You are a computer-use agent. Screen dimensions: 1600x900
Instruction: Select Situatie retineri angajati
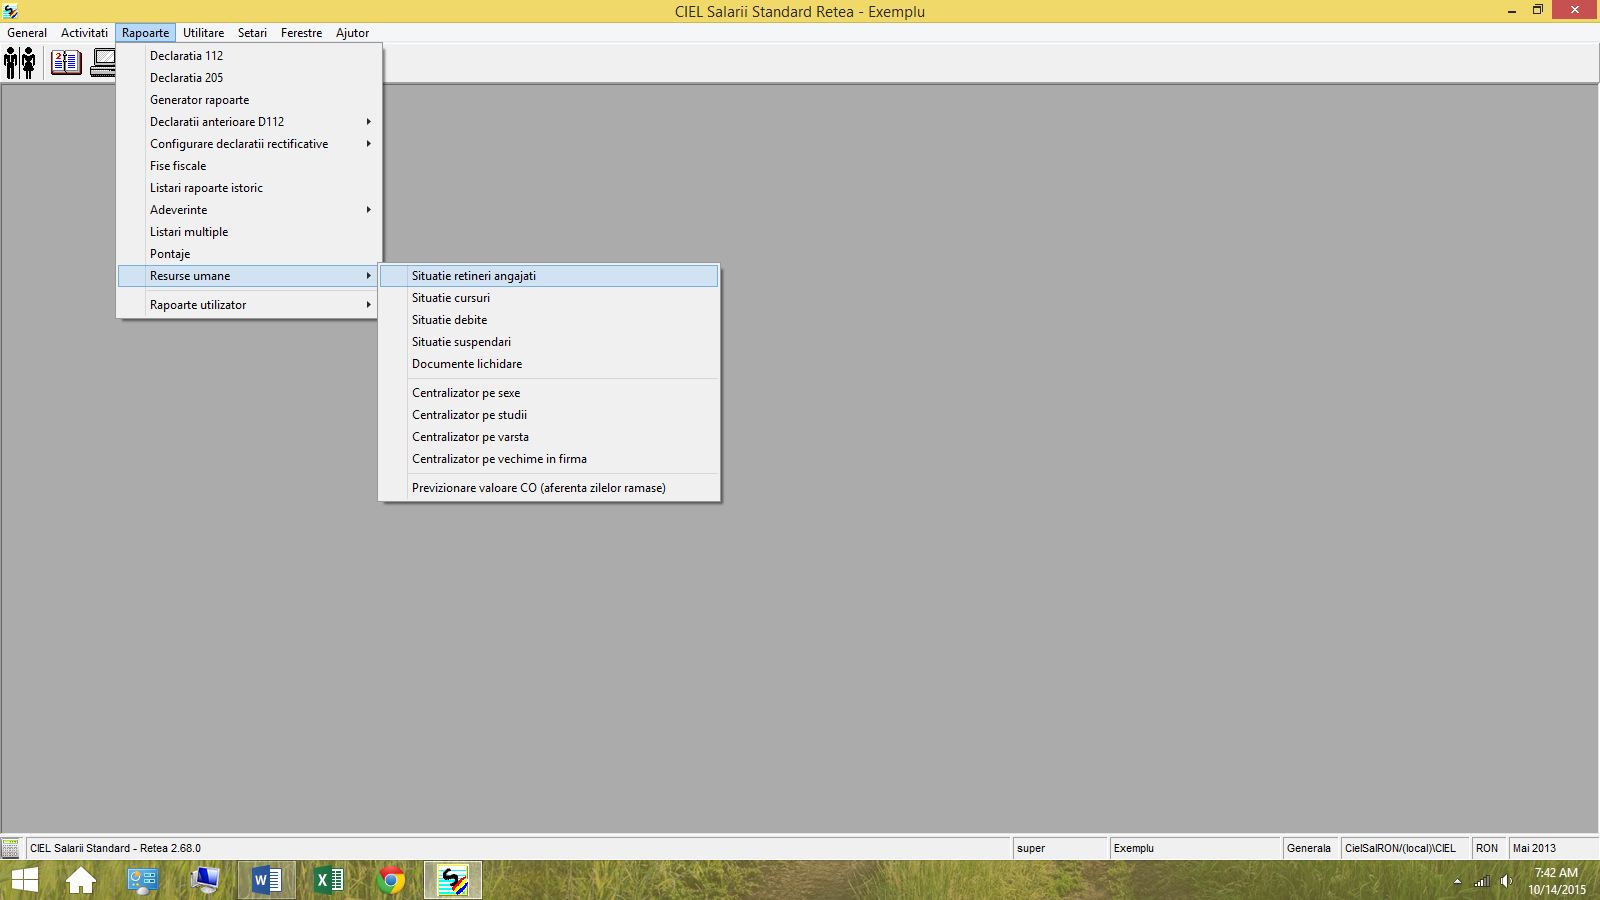(x=549, y=276)
